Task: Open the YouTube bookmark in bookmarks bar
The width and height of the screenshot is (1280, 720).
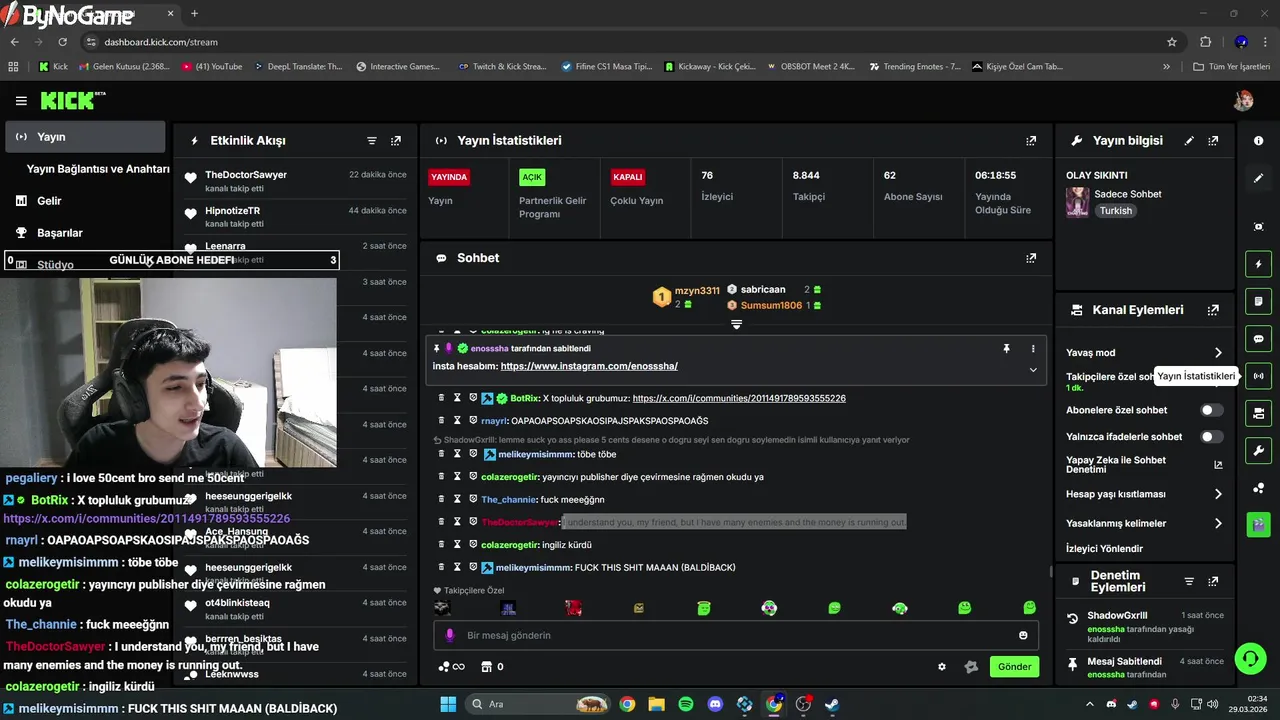Action: click(212, 67)
